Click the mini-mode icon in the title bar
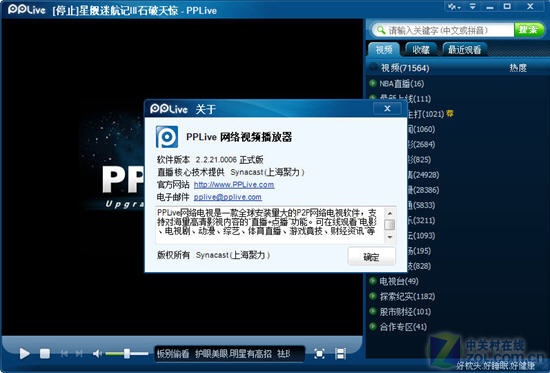Viewport: 550px width, 373px height. pyautogui.click(x=473, y=6)
